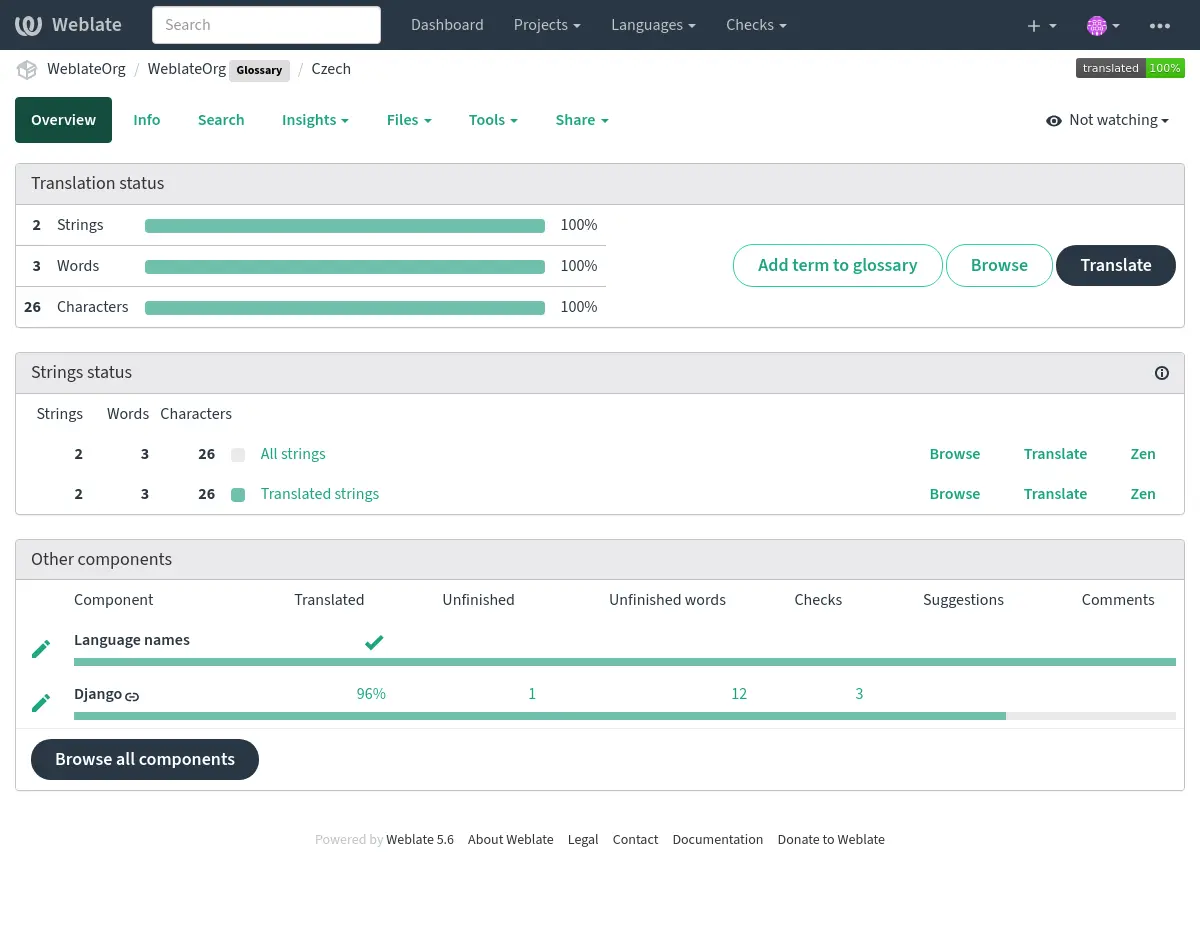Open Donate to Weblate footer link
The width and height of the screenshot is (1200, 951).
click(831, 840)
